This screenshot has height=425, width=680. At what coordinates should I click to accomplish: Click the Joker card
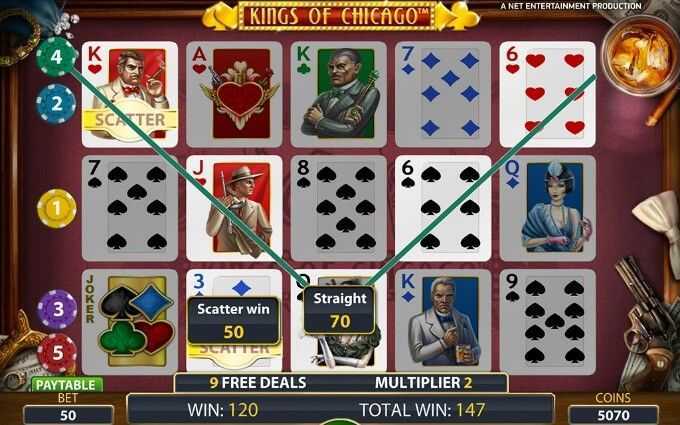(x=130, y=322)
